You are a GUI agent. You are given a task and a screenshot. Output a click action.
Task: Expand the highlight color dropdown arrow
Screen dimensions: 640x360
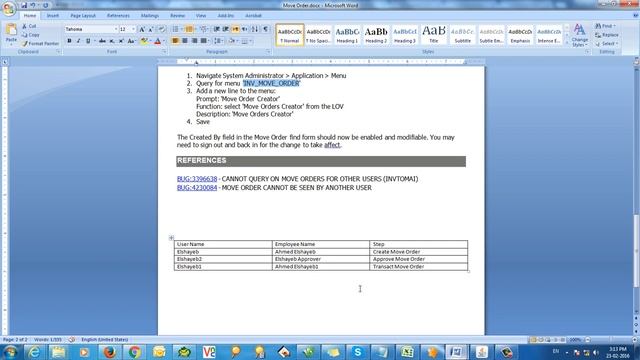click(x=150, y=41)
